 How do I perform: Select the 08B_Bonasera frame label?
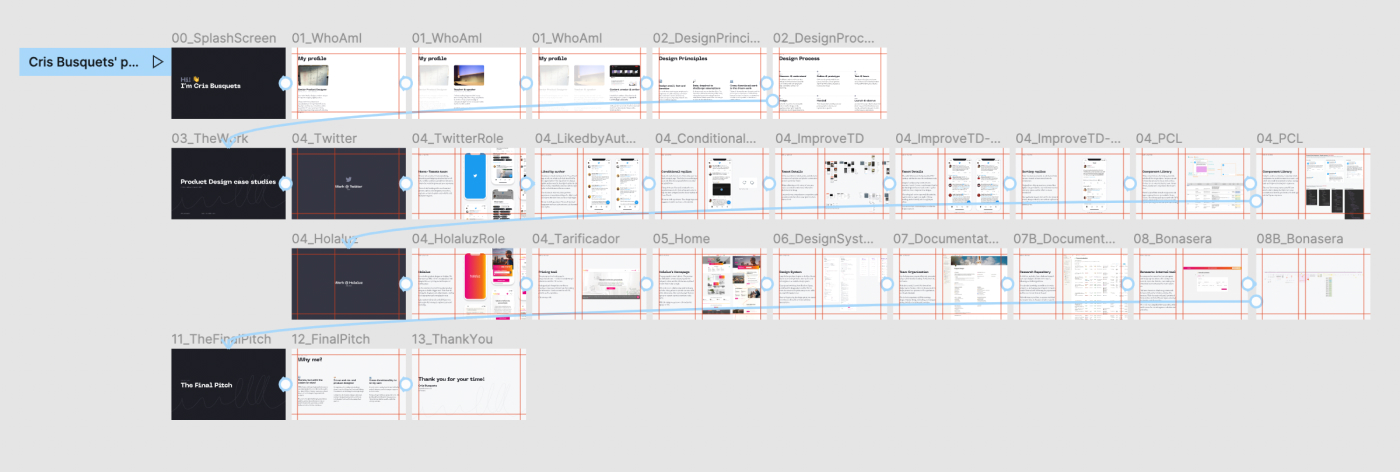[1300, 238]
